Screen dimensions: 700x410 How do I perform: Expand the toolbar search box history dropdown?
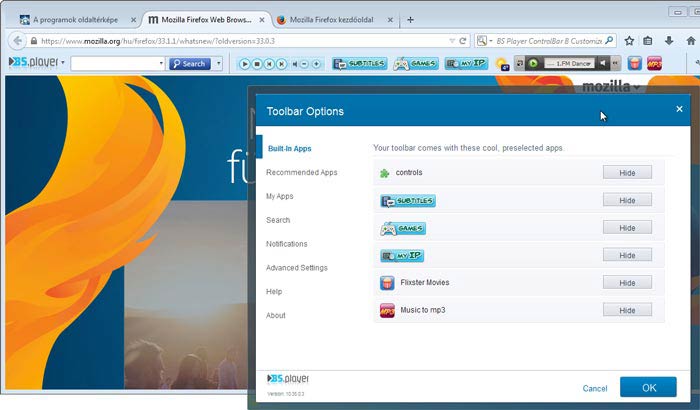click(x=161, y=63)
